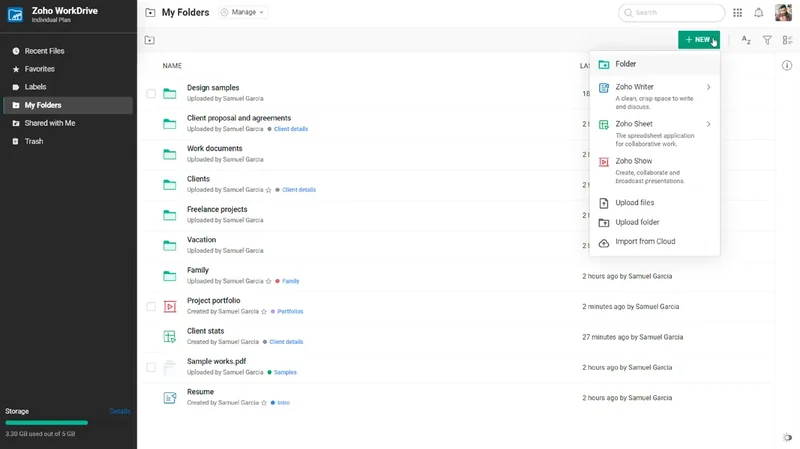This screenshot has height=449, width=800.
Task: Open the filter funnel icon
Action: click(767, 40)
